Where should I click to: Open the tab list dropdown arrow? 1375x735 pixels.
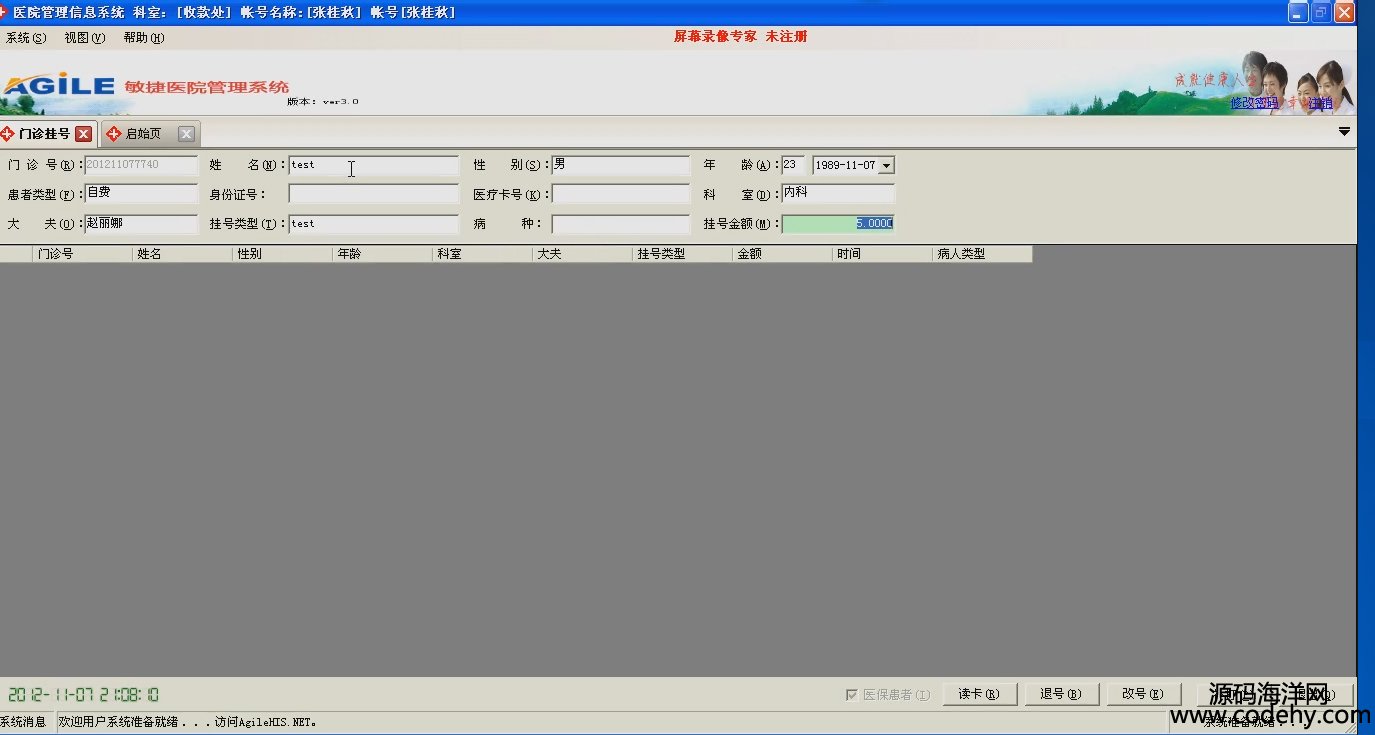coord(1344,132)
